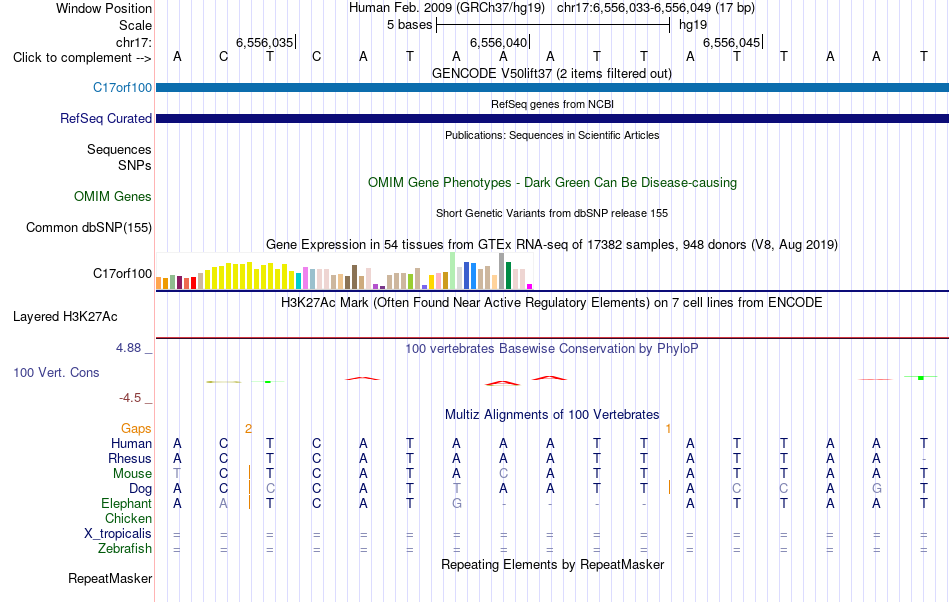Click the green PhyloP bar at far right
The image size is (950, 602).
click(x=921, y=377)
